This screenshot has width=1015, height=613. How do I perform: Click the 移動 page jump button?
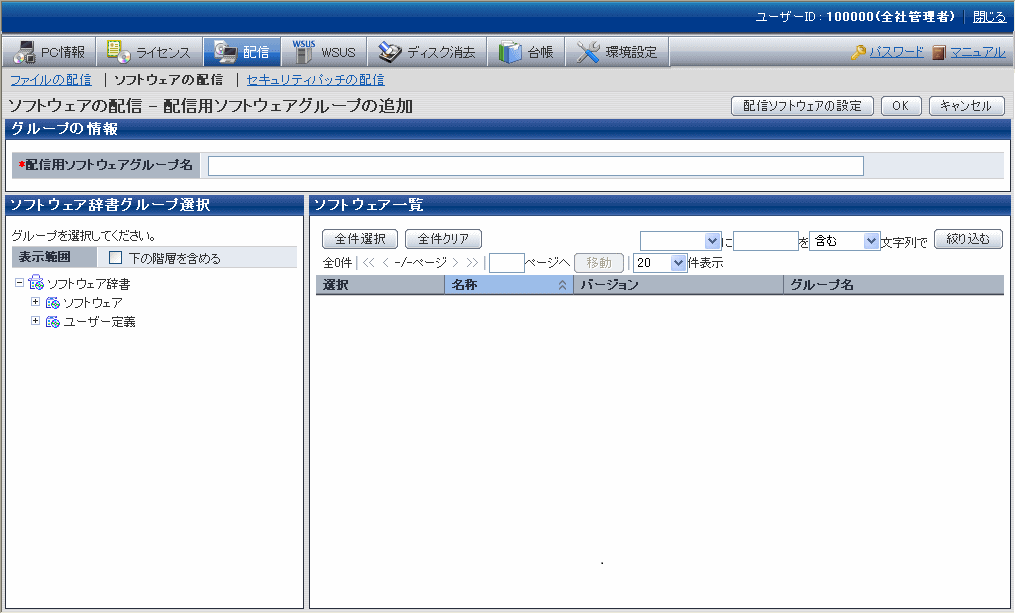(x=599, y=262)
